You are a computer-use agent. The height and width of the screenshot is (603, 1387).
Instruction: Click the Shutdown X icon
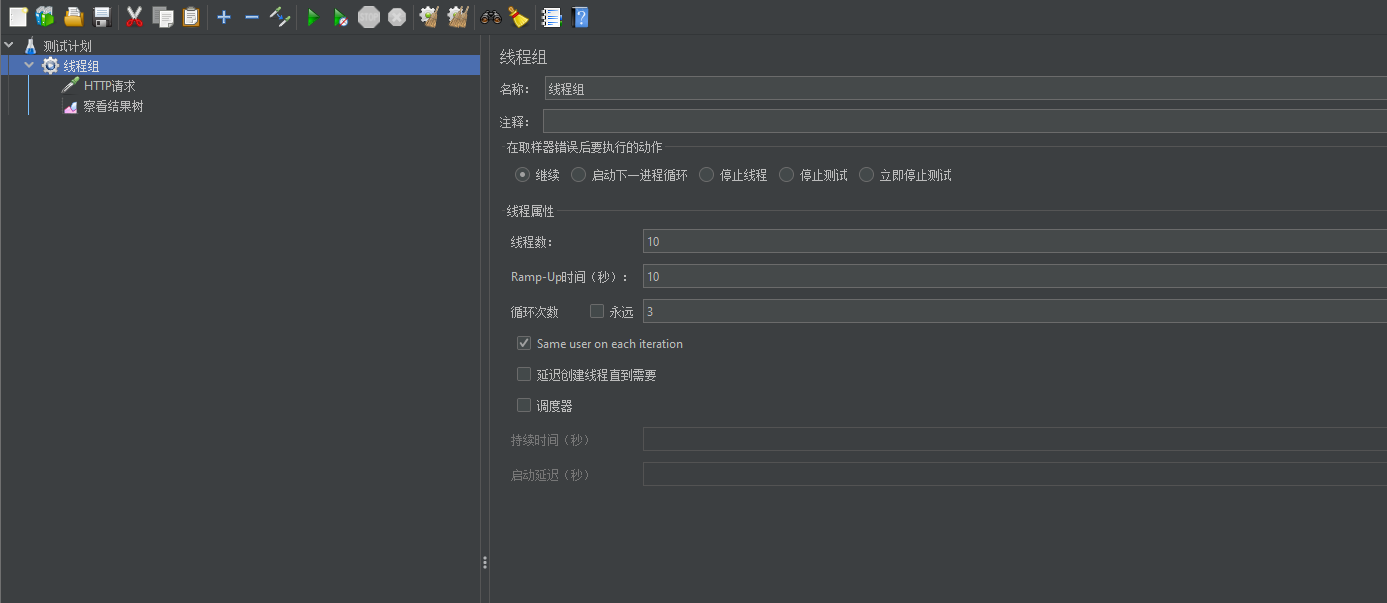(397, 17)
